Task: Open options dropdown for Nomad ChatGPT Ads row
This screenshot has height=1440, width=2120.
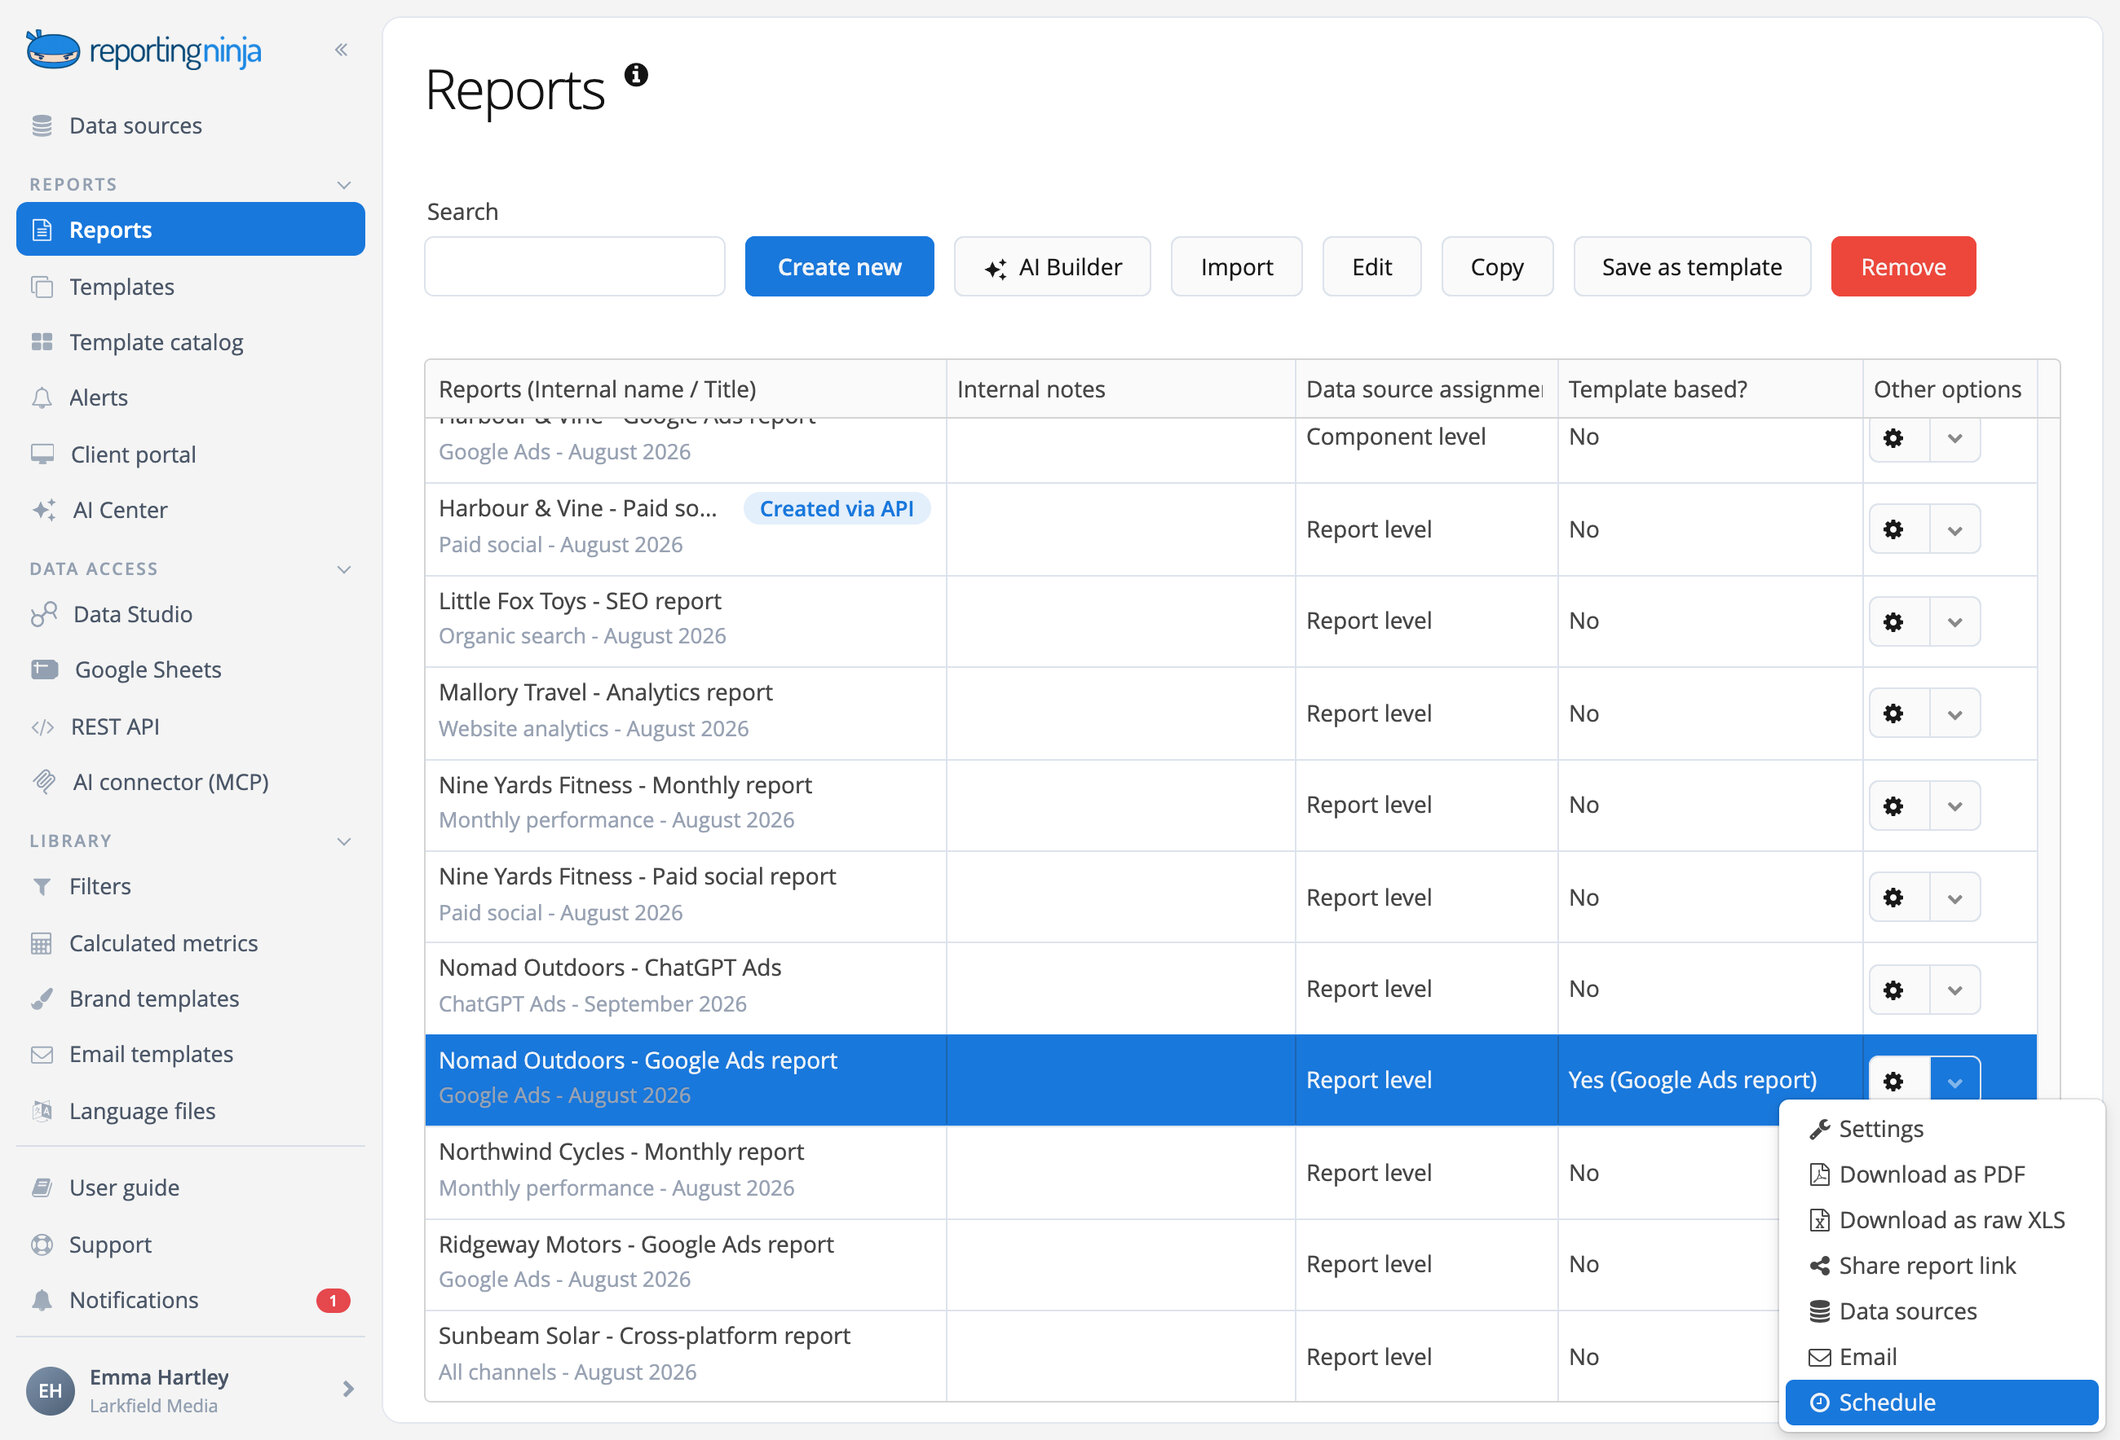Action: click(1955, 989)
